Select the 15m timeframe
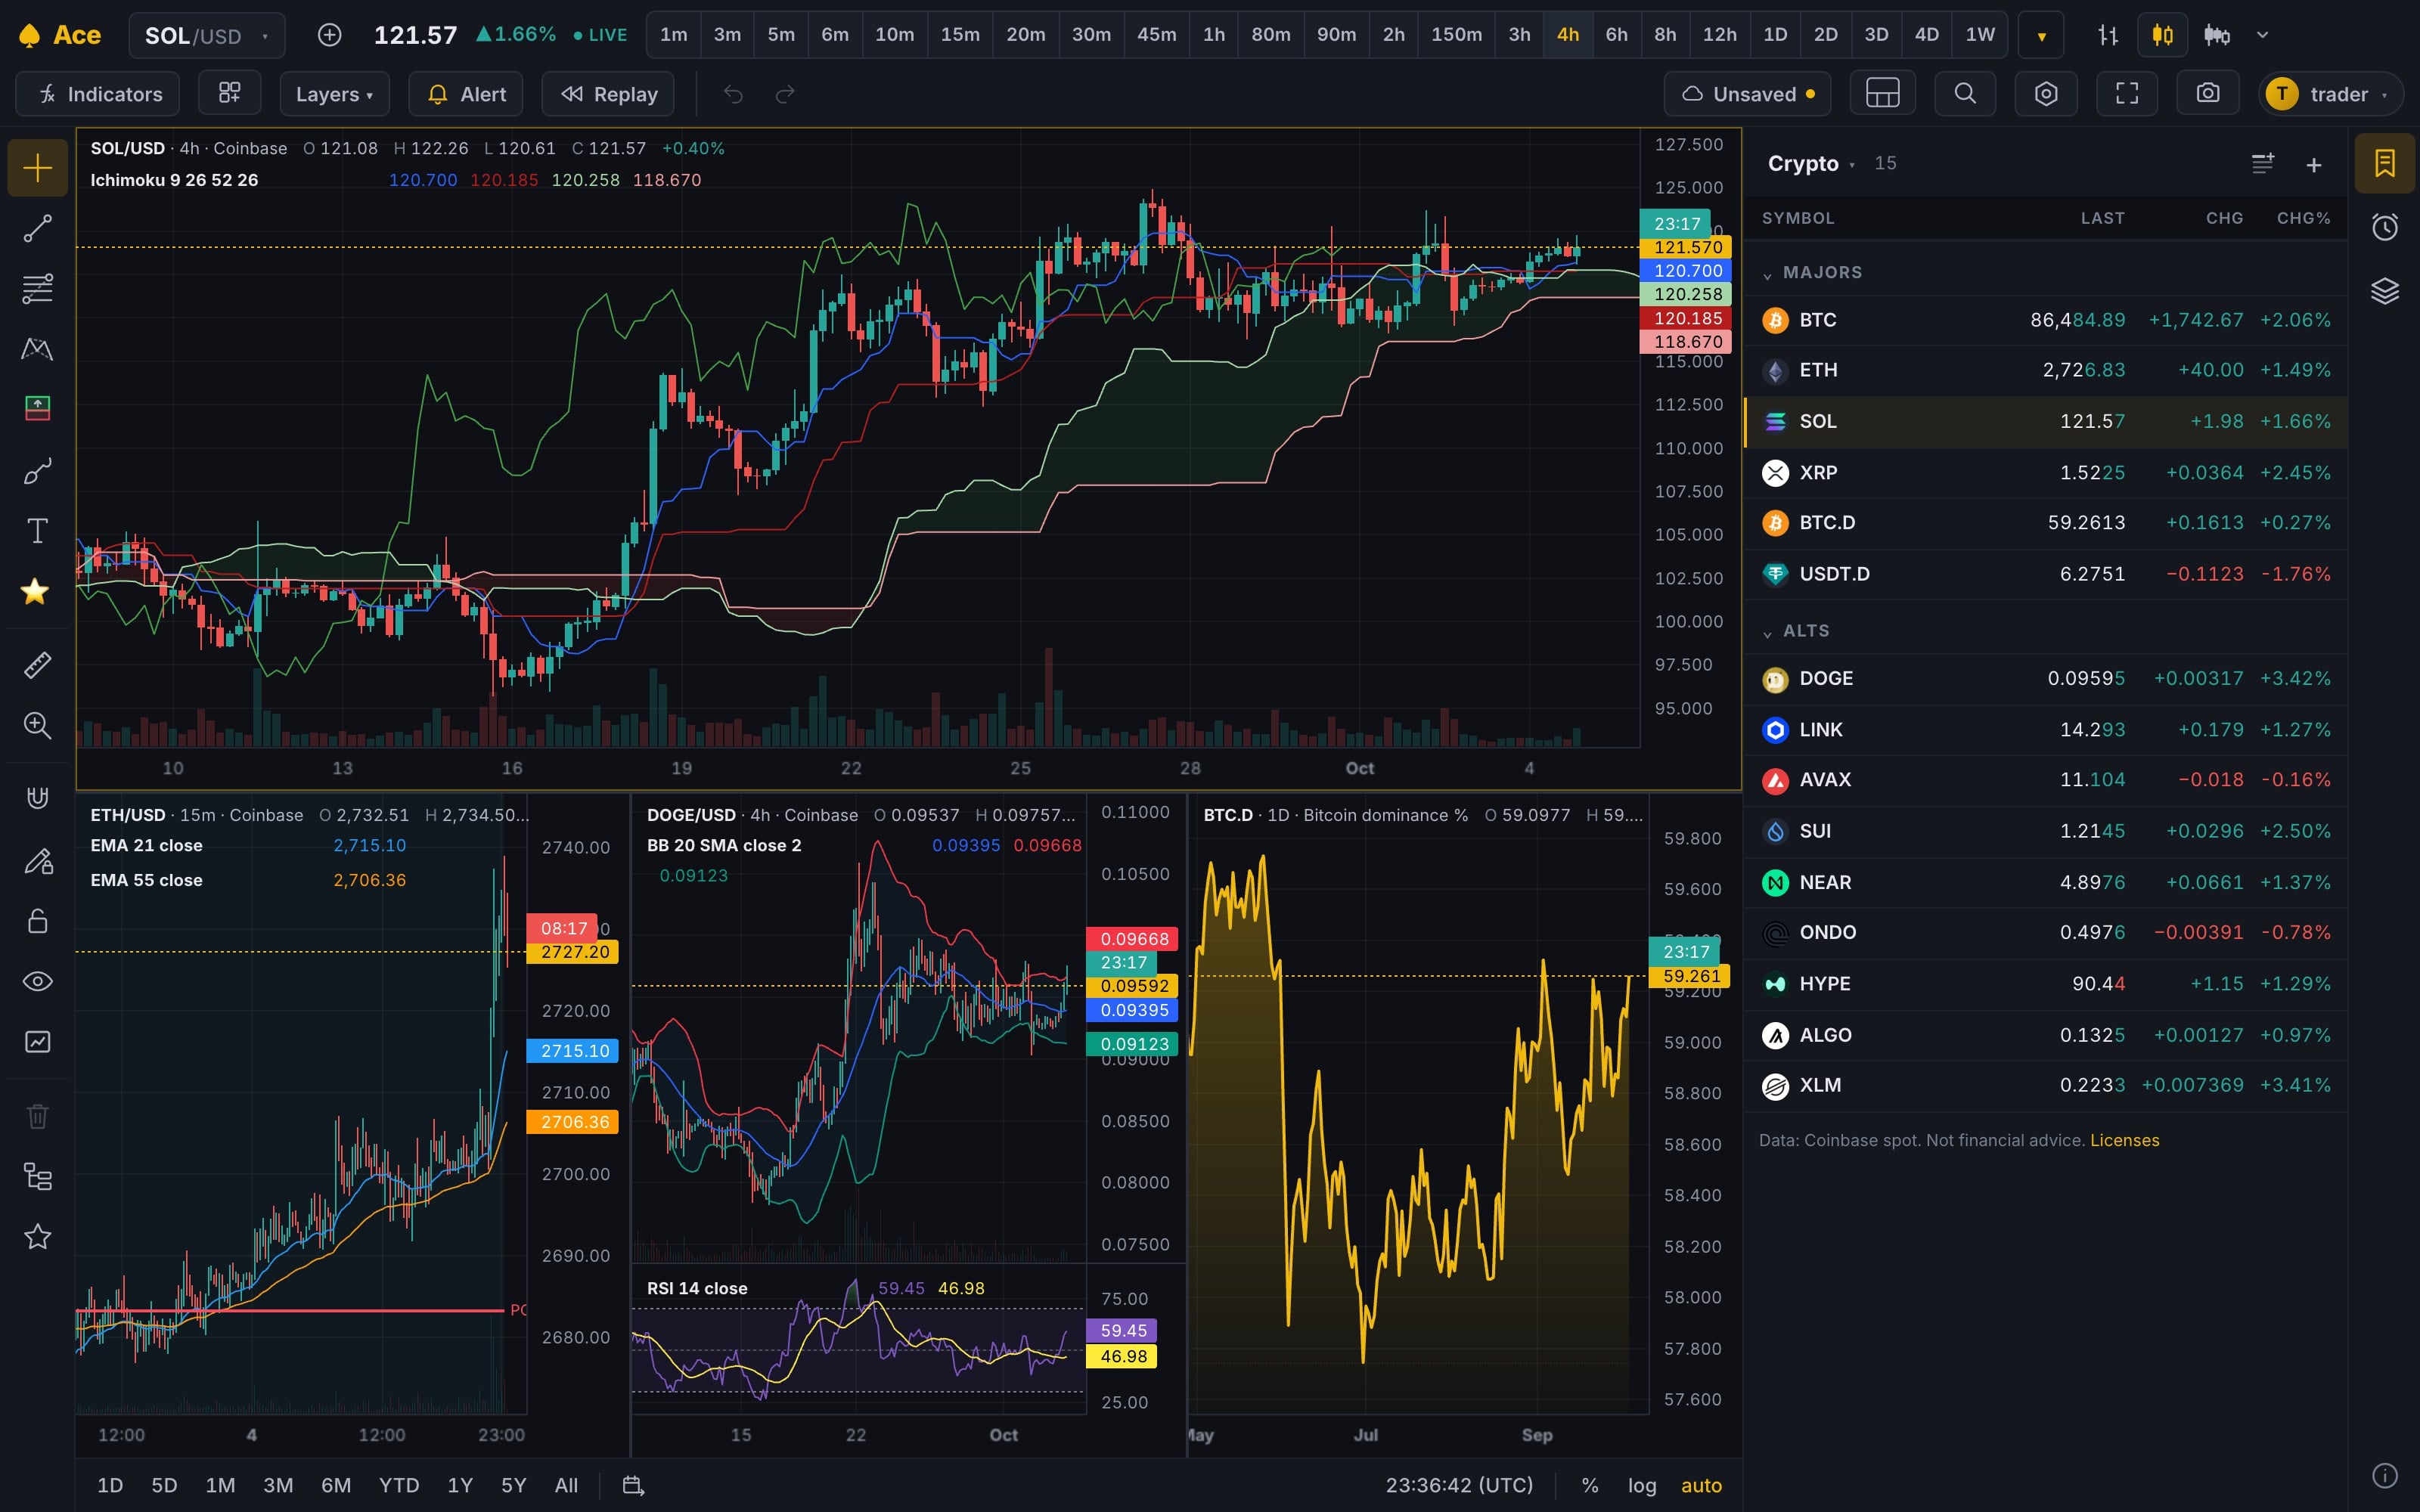The height and width of the screenshot is (1512, 2420). pyautogui.click(x=959, y=35)
